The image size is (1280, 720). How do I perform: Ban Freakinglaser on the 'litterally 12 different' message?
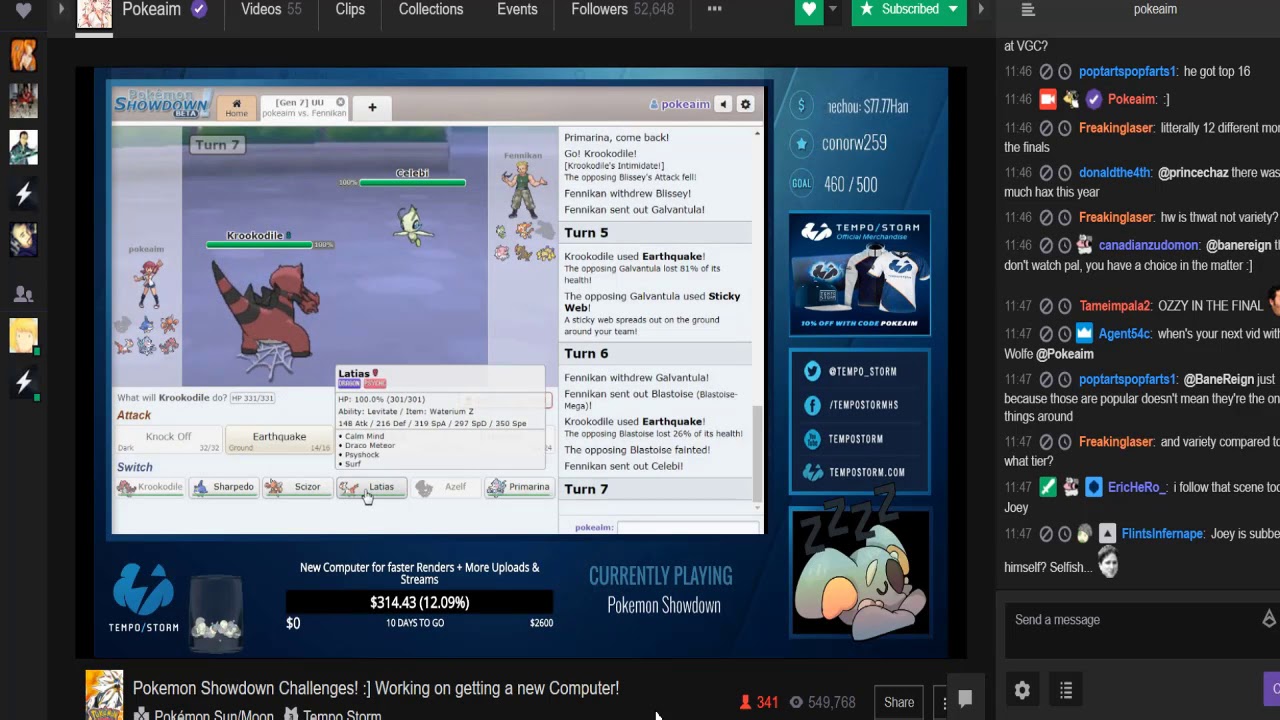click(1046, 128)
